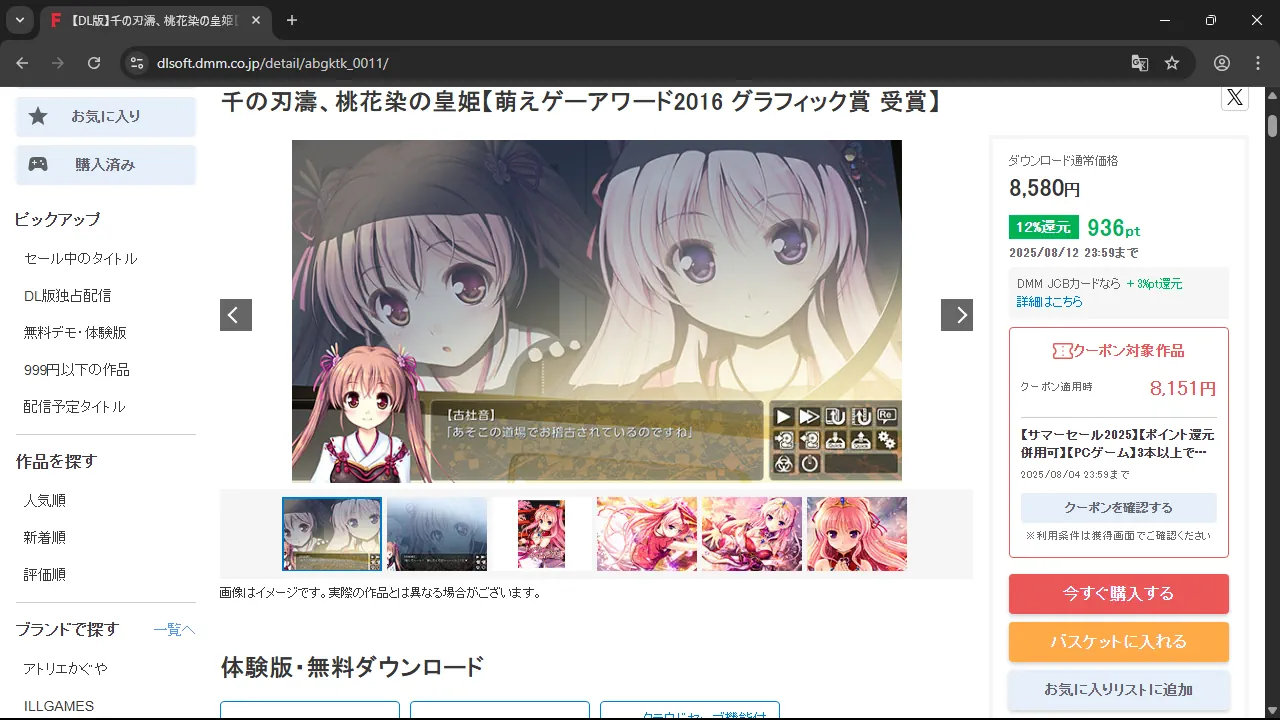
Task: Open 無料デモ・体験版 link
Action: point(75,332)
